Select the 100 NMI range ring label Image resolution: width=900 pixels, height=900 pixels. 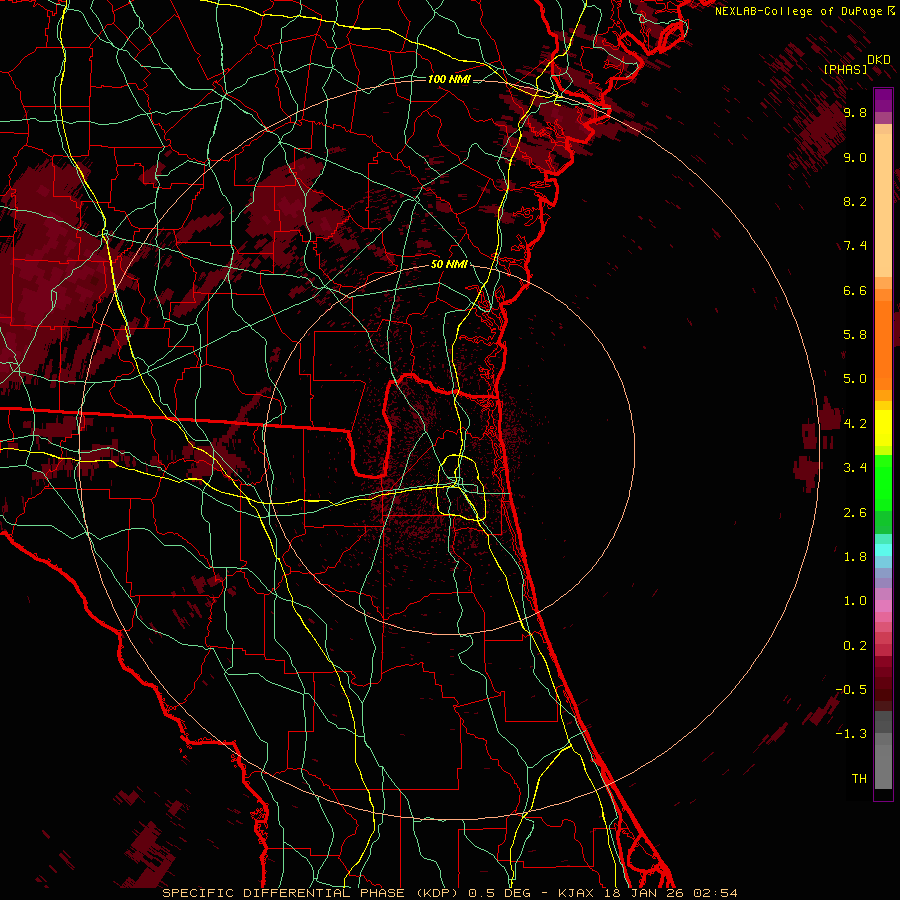click(449, 79)
